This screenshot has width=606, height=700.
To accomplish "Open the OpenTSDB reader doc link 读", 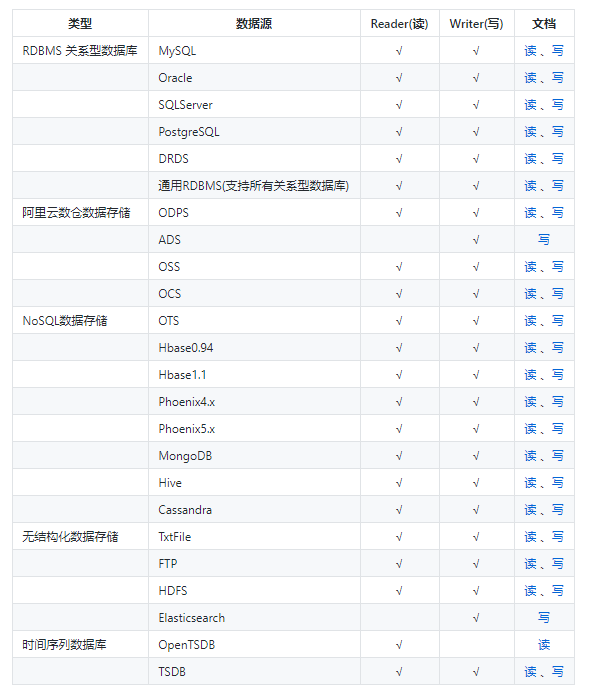I will (544, 645).
